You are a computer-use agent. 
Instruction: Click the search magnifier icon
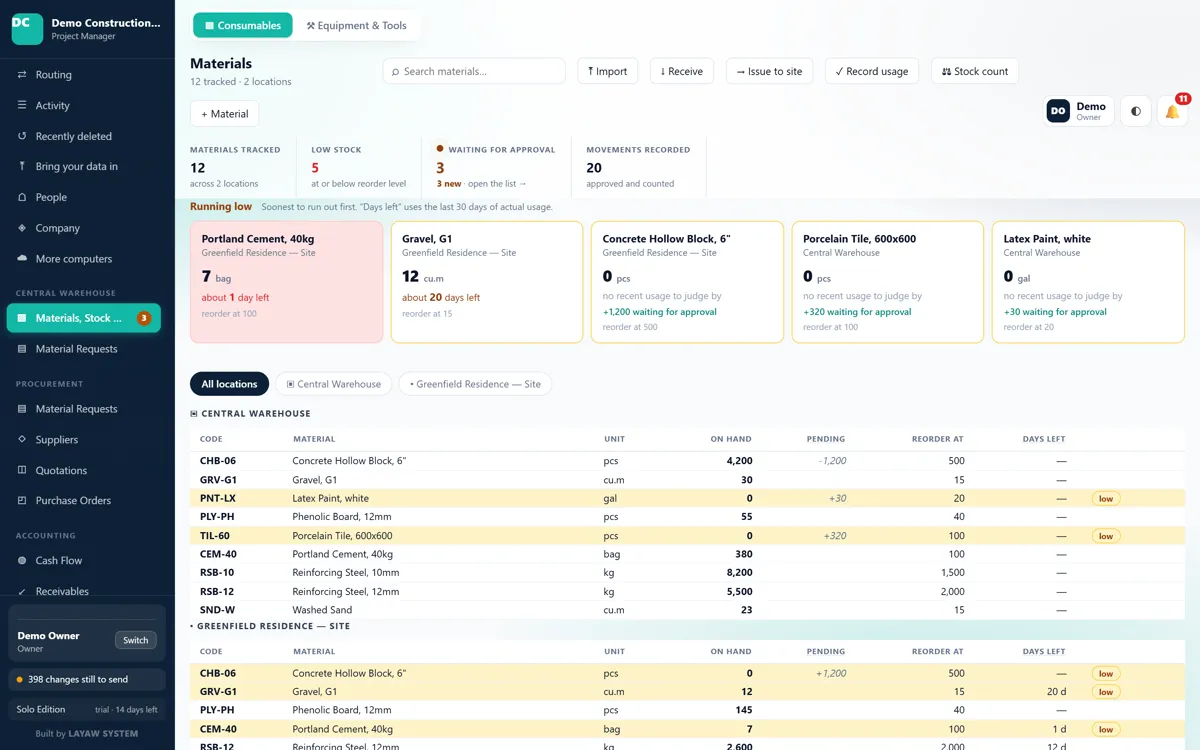[x=396, y=72]
